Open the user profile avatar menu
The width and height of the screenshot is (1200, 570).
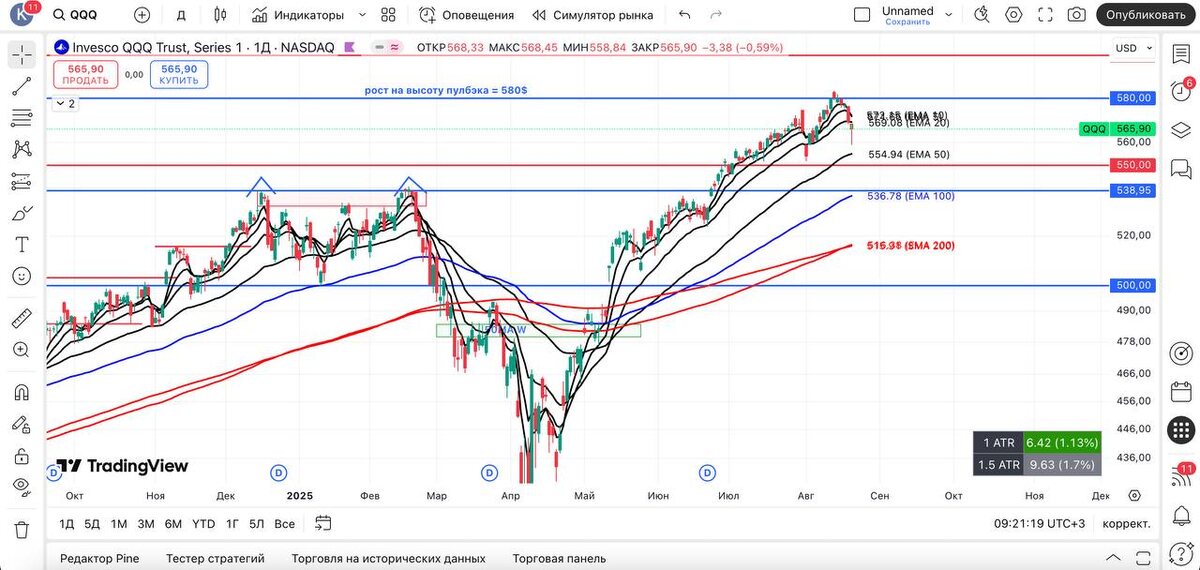[23, 15]
